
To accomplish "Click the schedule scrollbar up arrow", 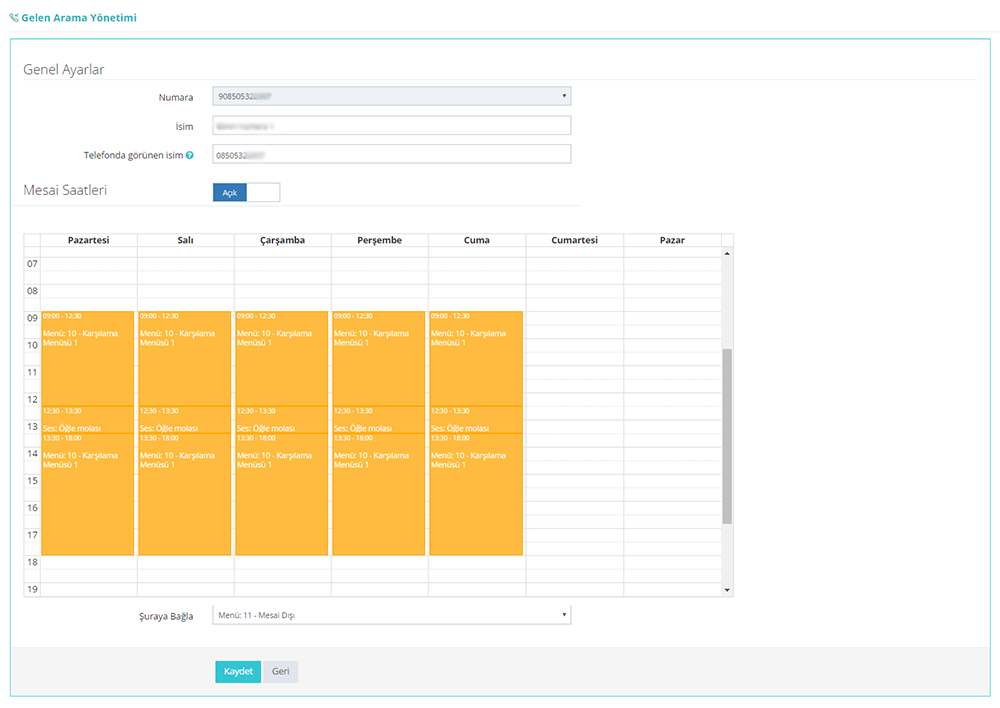I will (727, 254).
